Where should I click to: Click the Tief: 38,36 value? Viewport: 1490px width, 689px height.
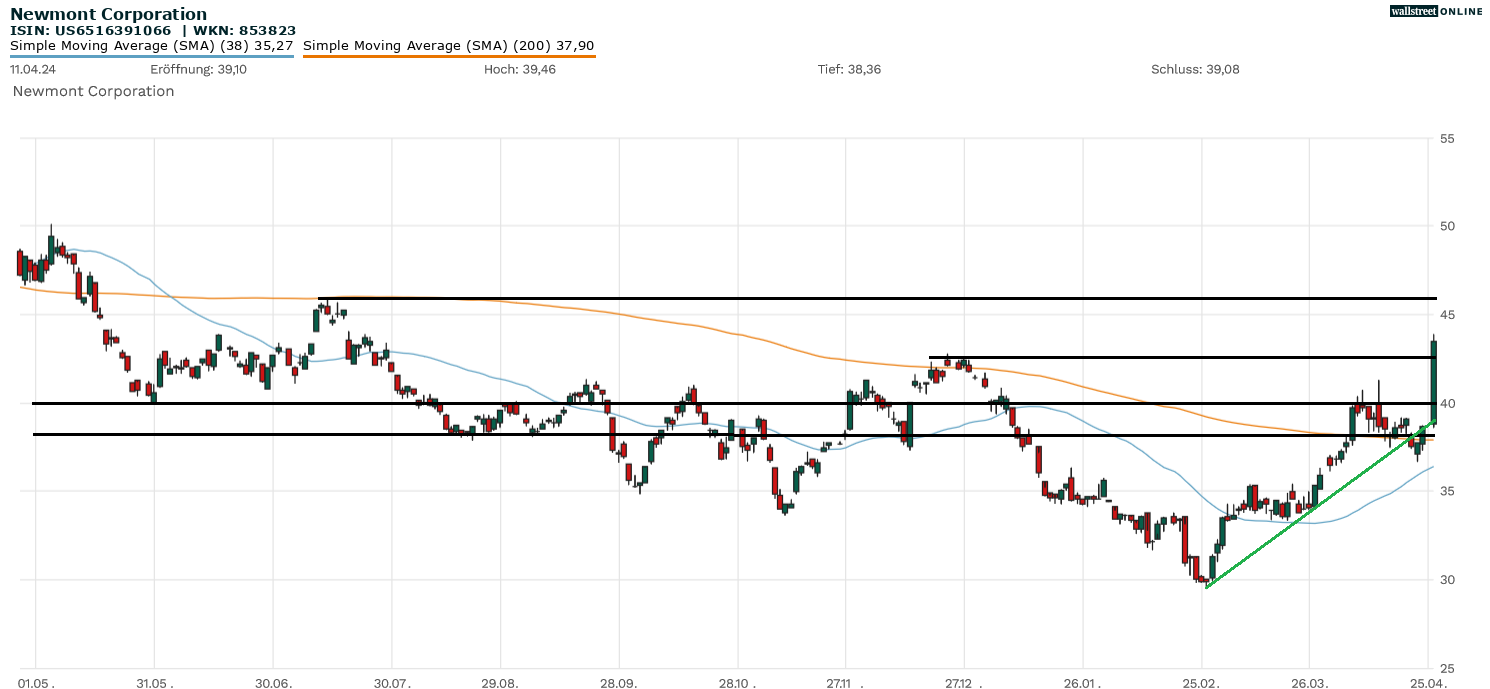(849, 69)
